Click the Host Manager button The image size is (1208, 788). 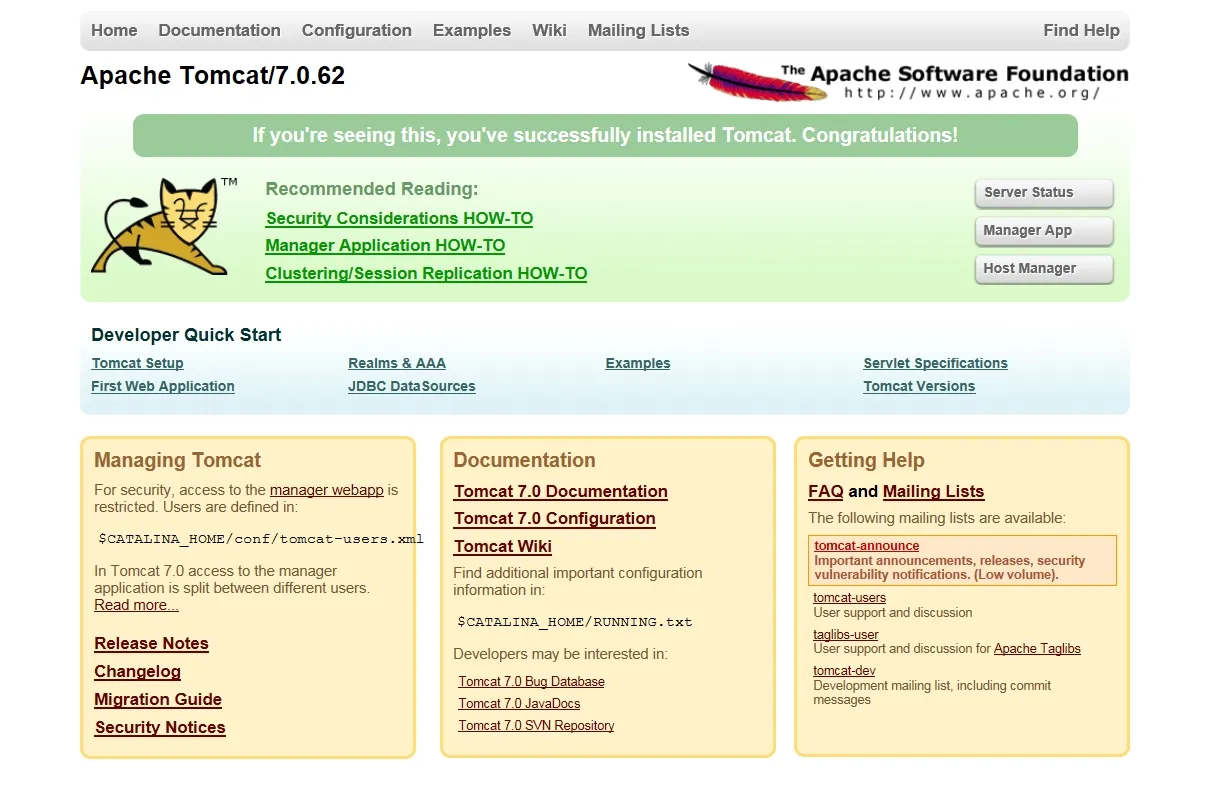(1044, 269)
